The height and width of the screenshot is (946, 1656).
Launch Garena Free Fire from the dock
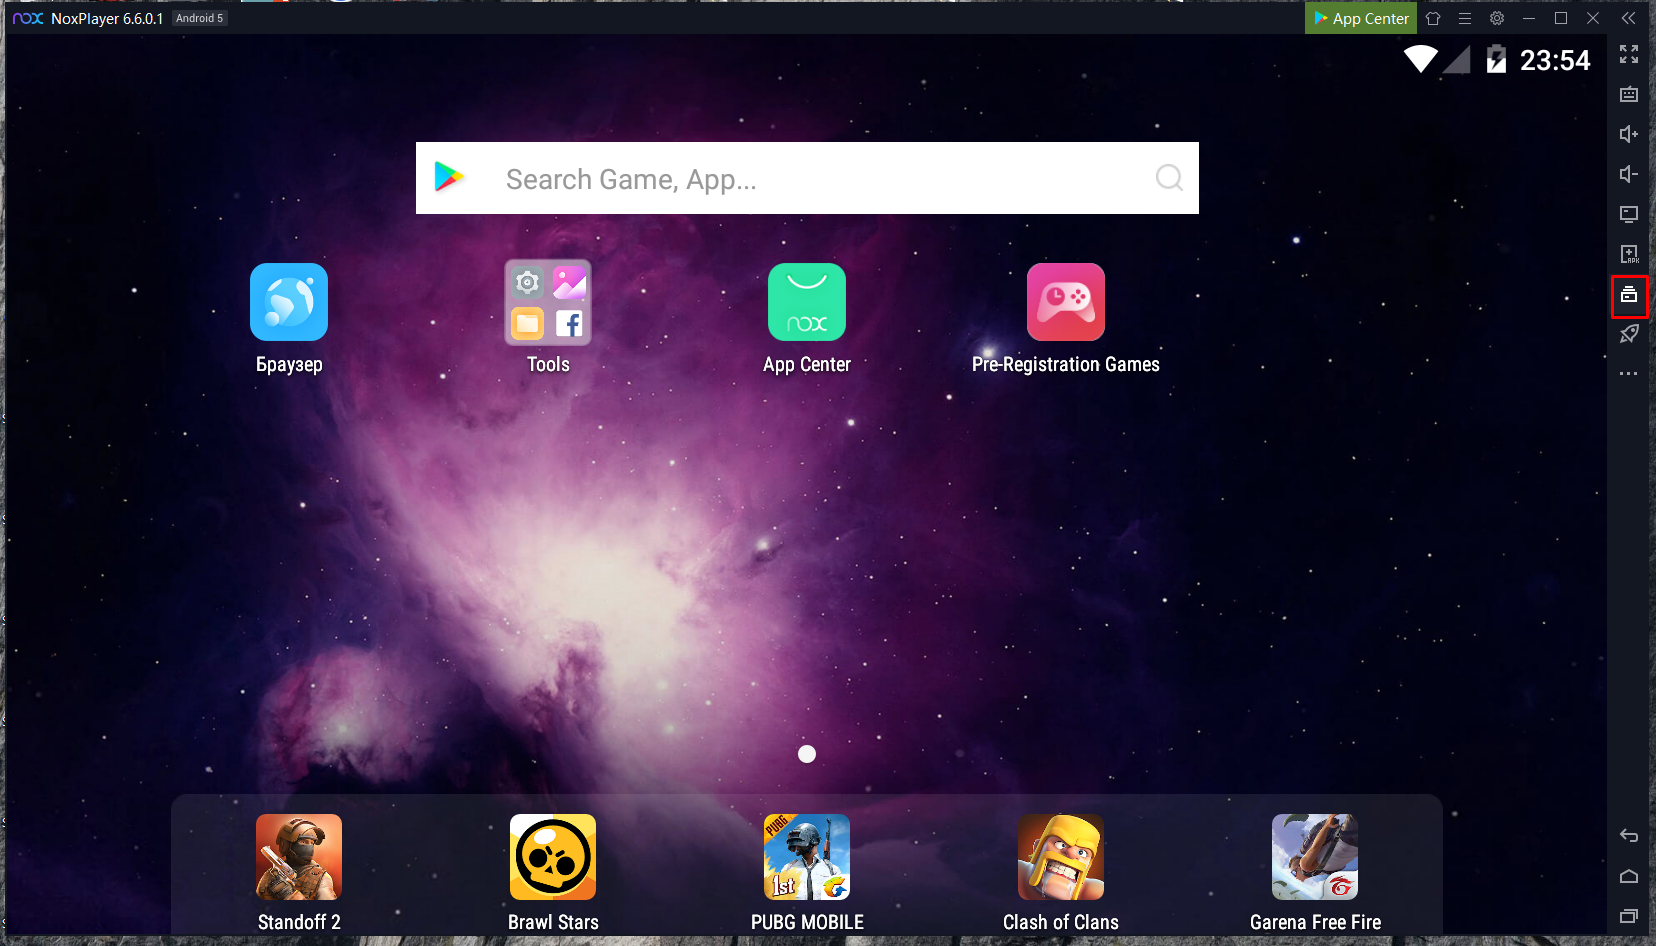click(x=1315, y=857)
